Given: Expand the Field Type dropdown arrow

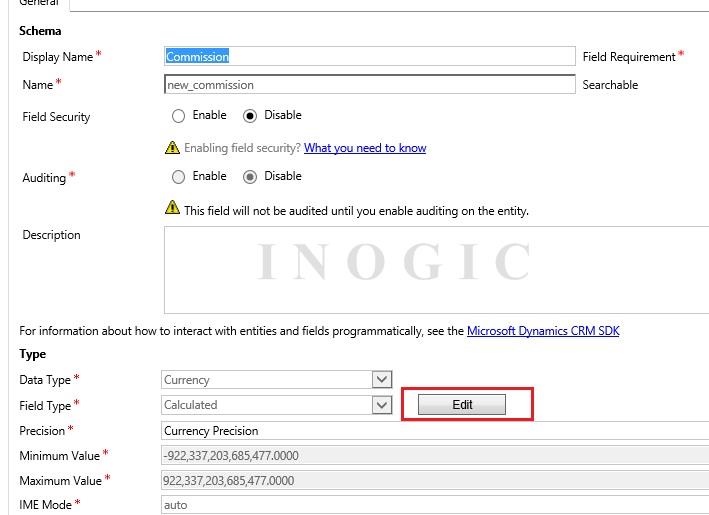Looking at the screenshot, I should tap(381, 405).
